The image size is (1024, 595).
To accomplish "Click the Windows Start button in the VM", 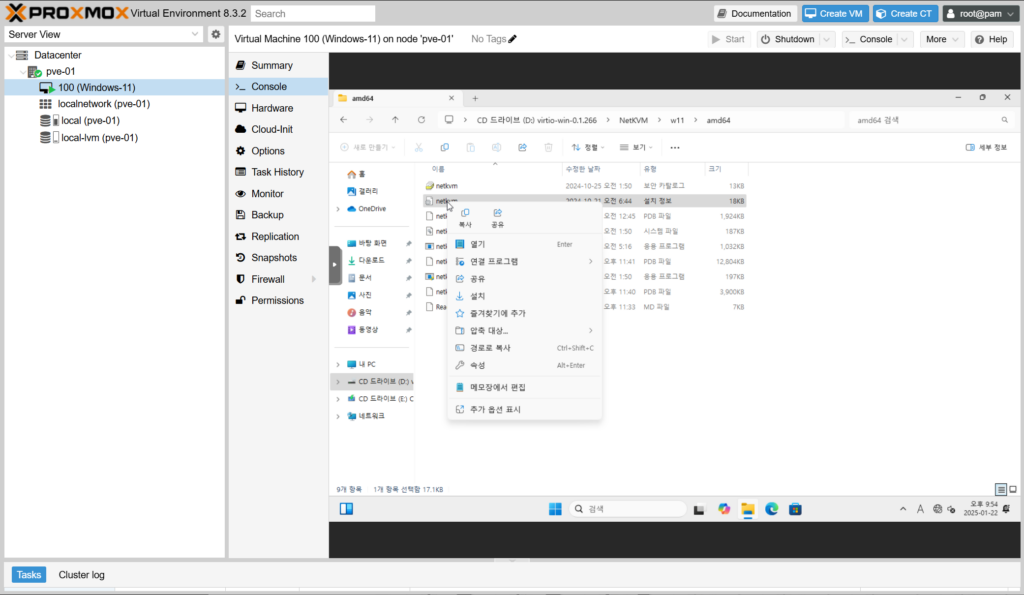I will click(554, 509).
